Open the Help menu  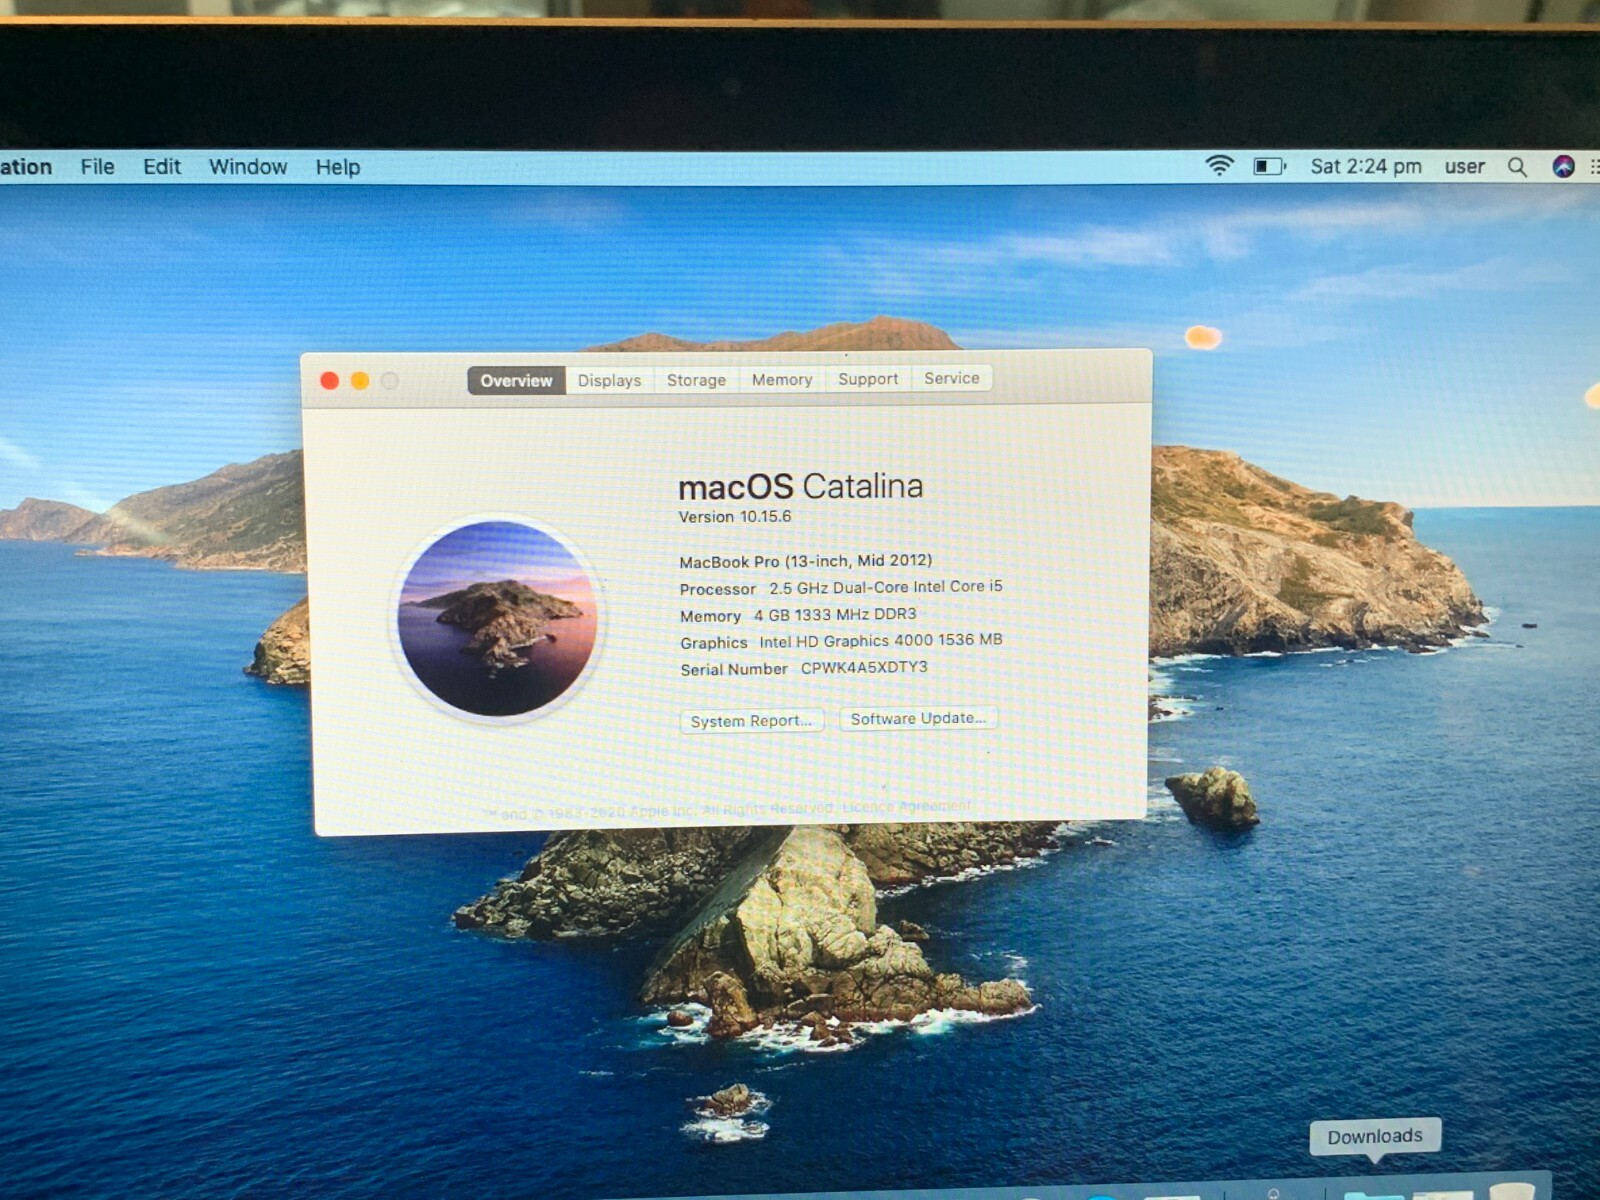(338, 168)
